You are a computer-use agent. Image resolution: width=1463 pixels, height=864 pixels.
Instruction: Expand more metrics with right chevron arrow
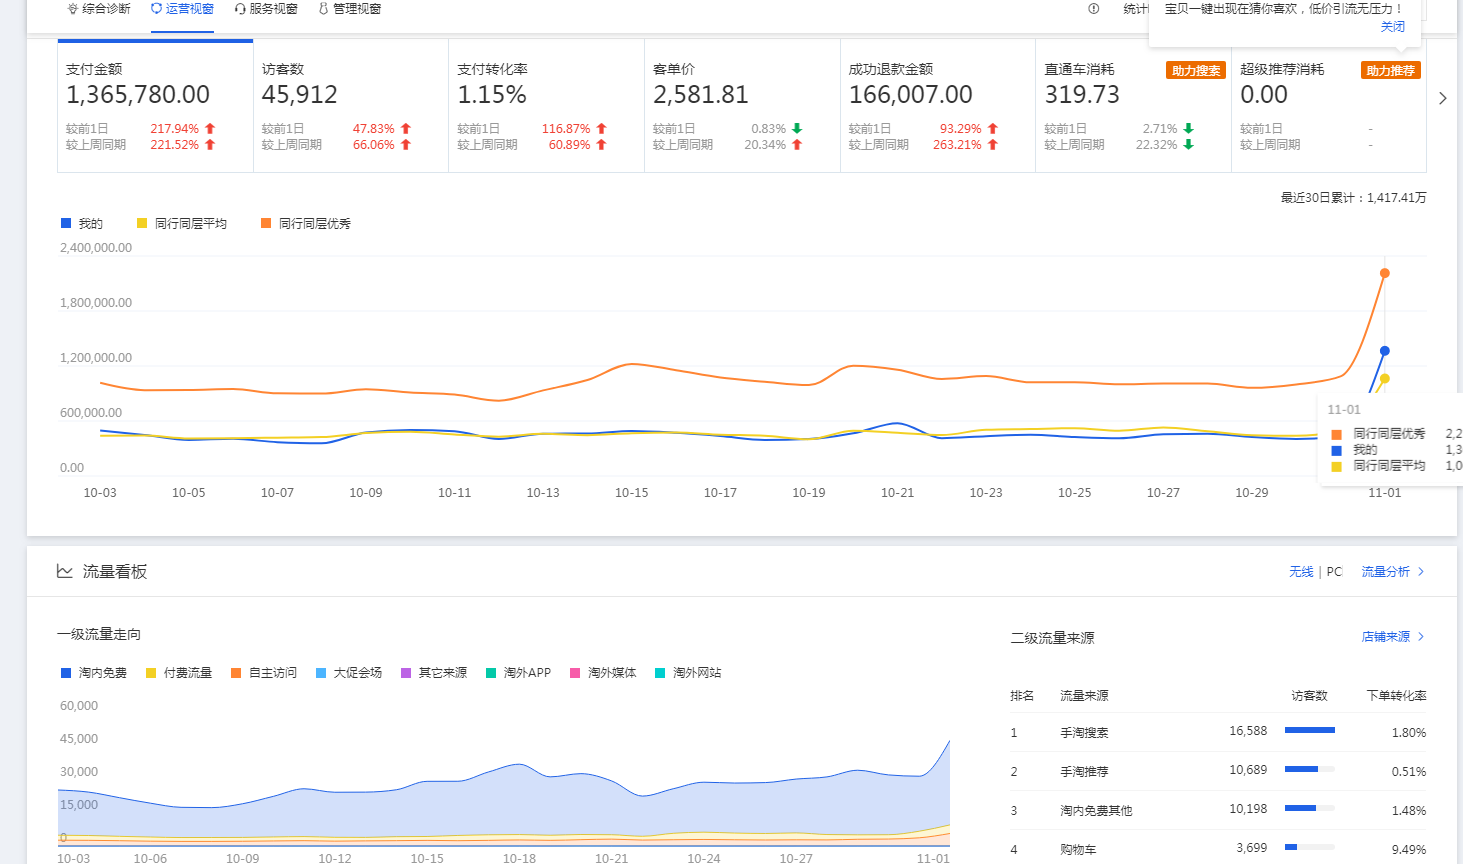(x=1442, y=98)
